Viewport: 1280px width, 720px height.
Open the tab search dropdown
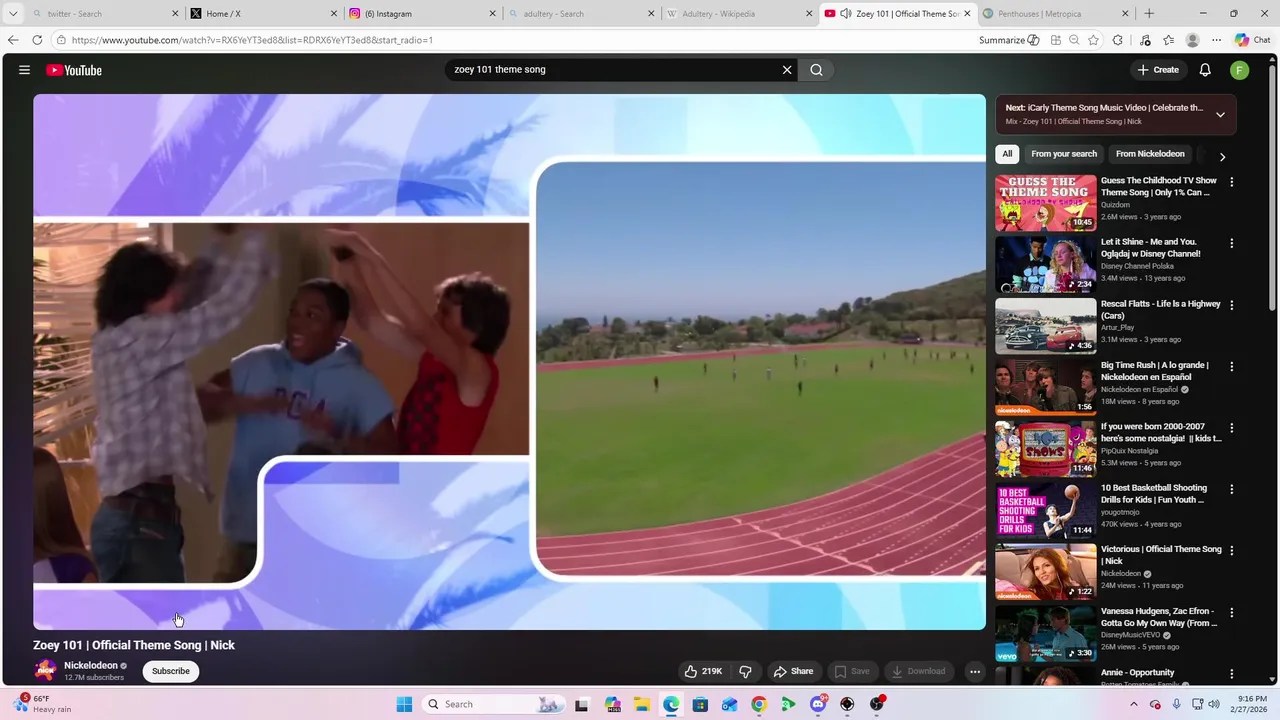point(12,13)
